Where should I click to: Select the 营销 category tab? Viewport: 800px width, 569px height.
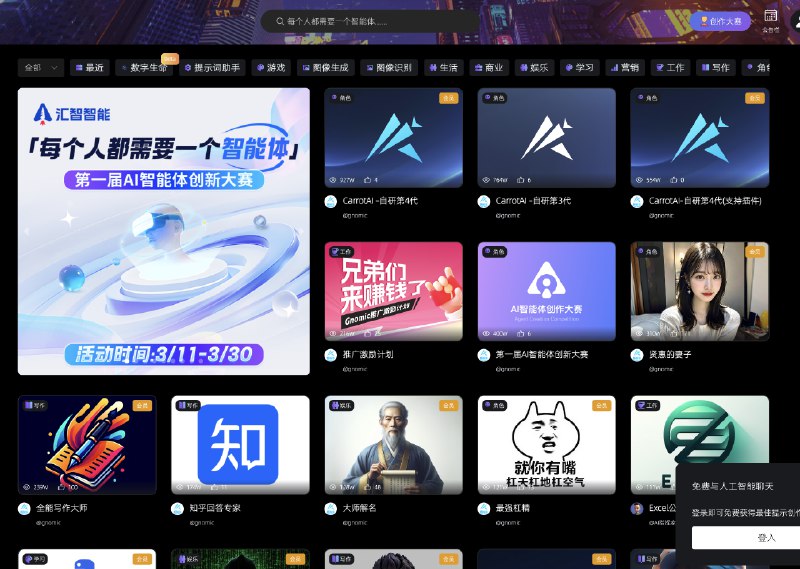point(625,67)
